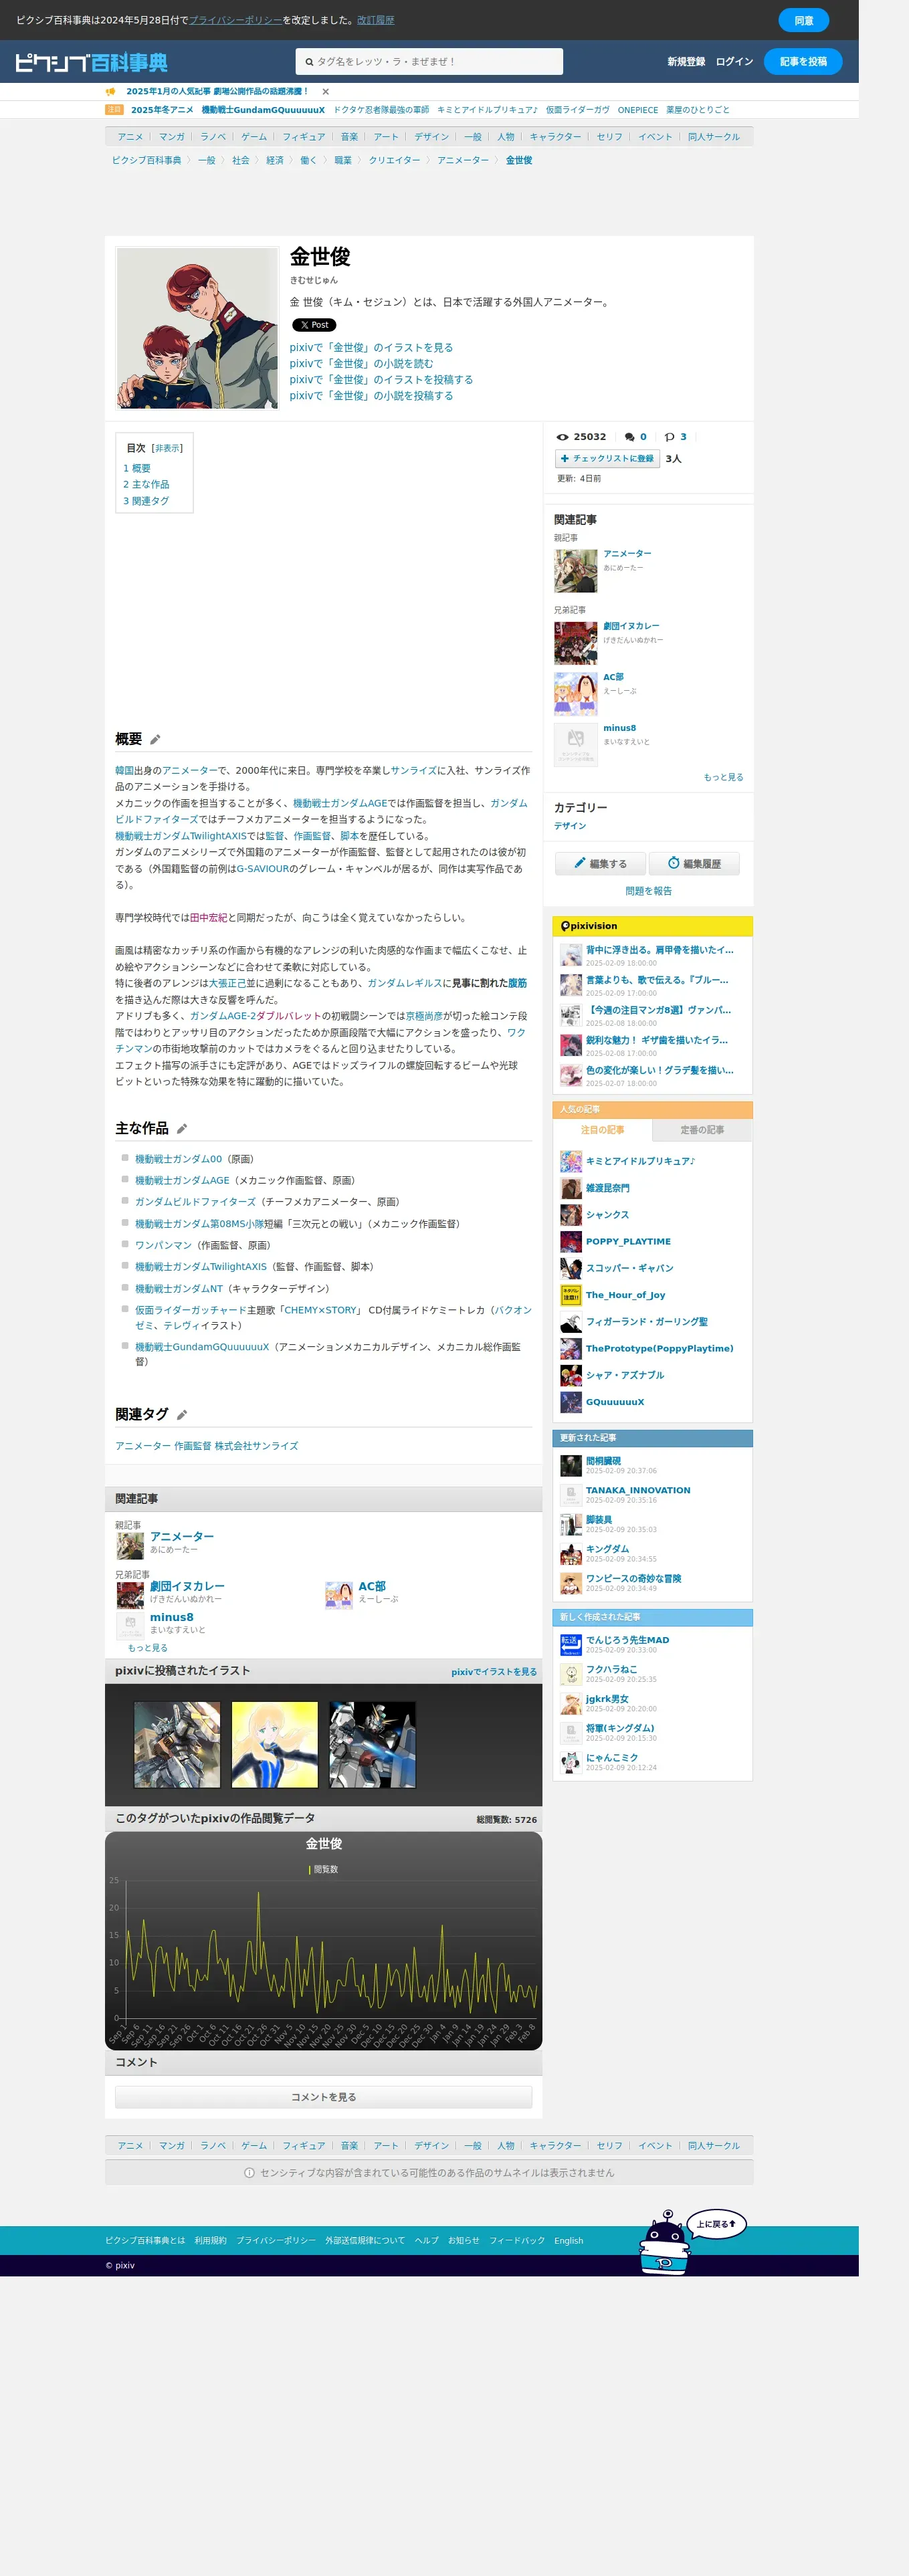Open the アニメーター thumbnail in the sidebar 関連記事
Viewport: 909px width, 2576px height.
point(575,571)
